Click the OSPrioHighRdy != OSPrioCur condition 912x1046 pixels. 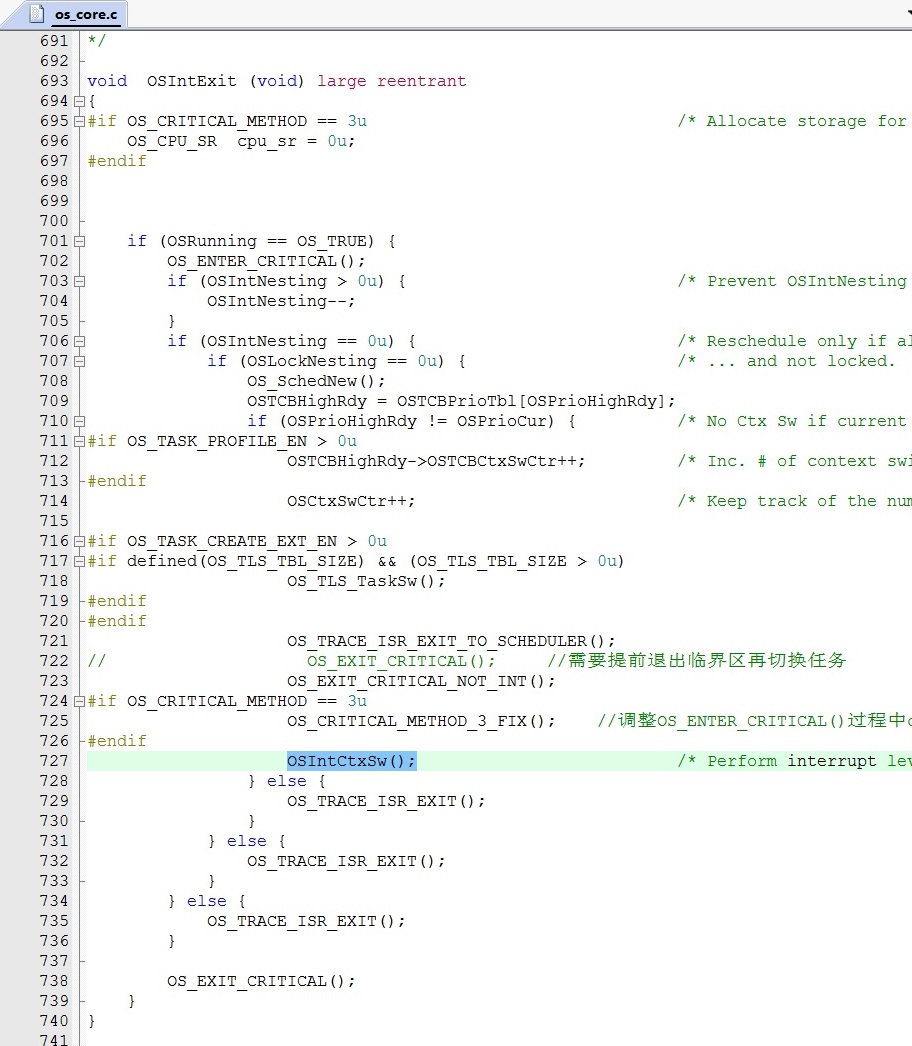[x=421, y=422]
